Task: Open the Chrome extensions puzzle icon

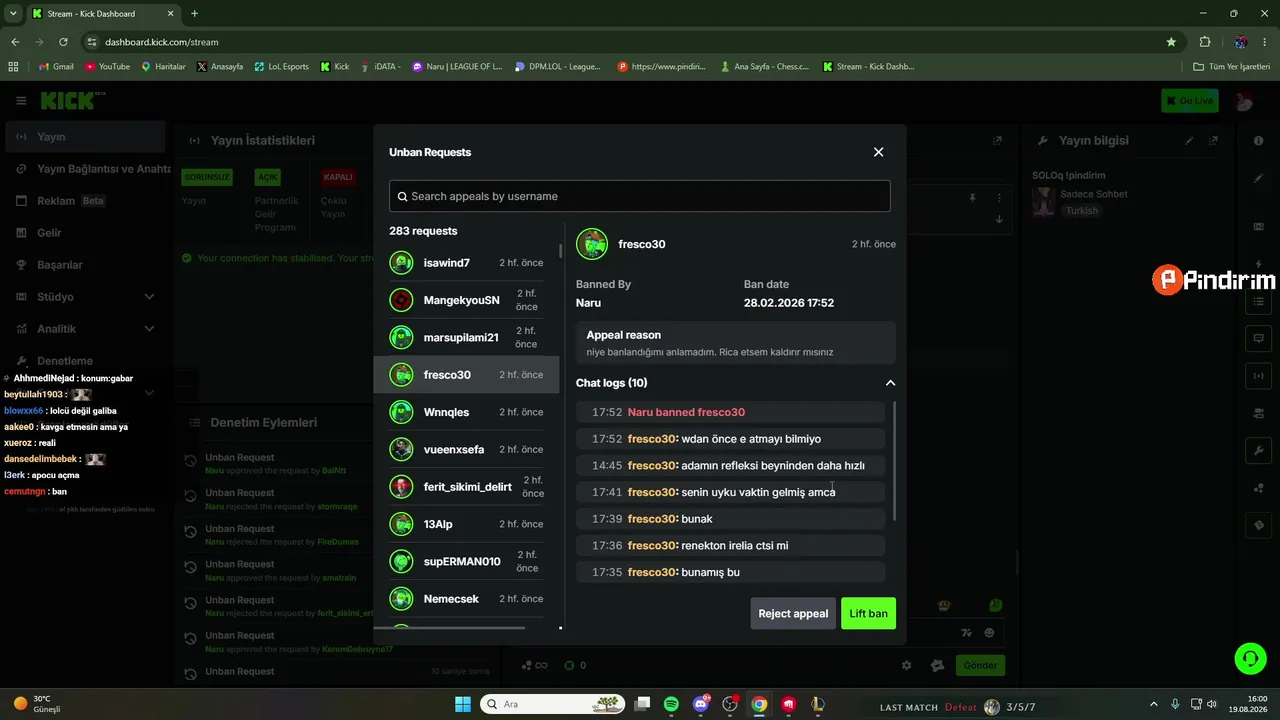Action: point(1205,42)
